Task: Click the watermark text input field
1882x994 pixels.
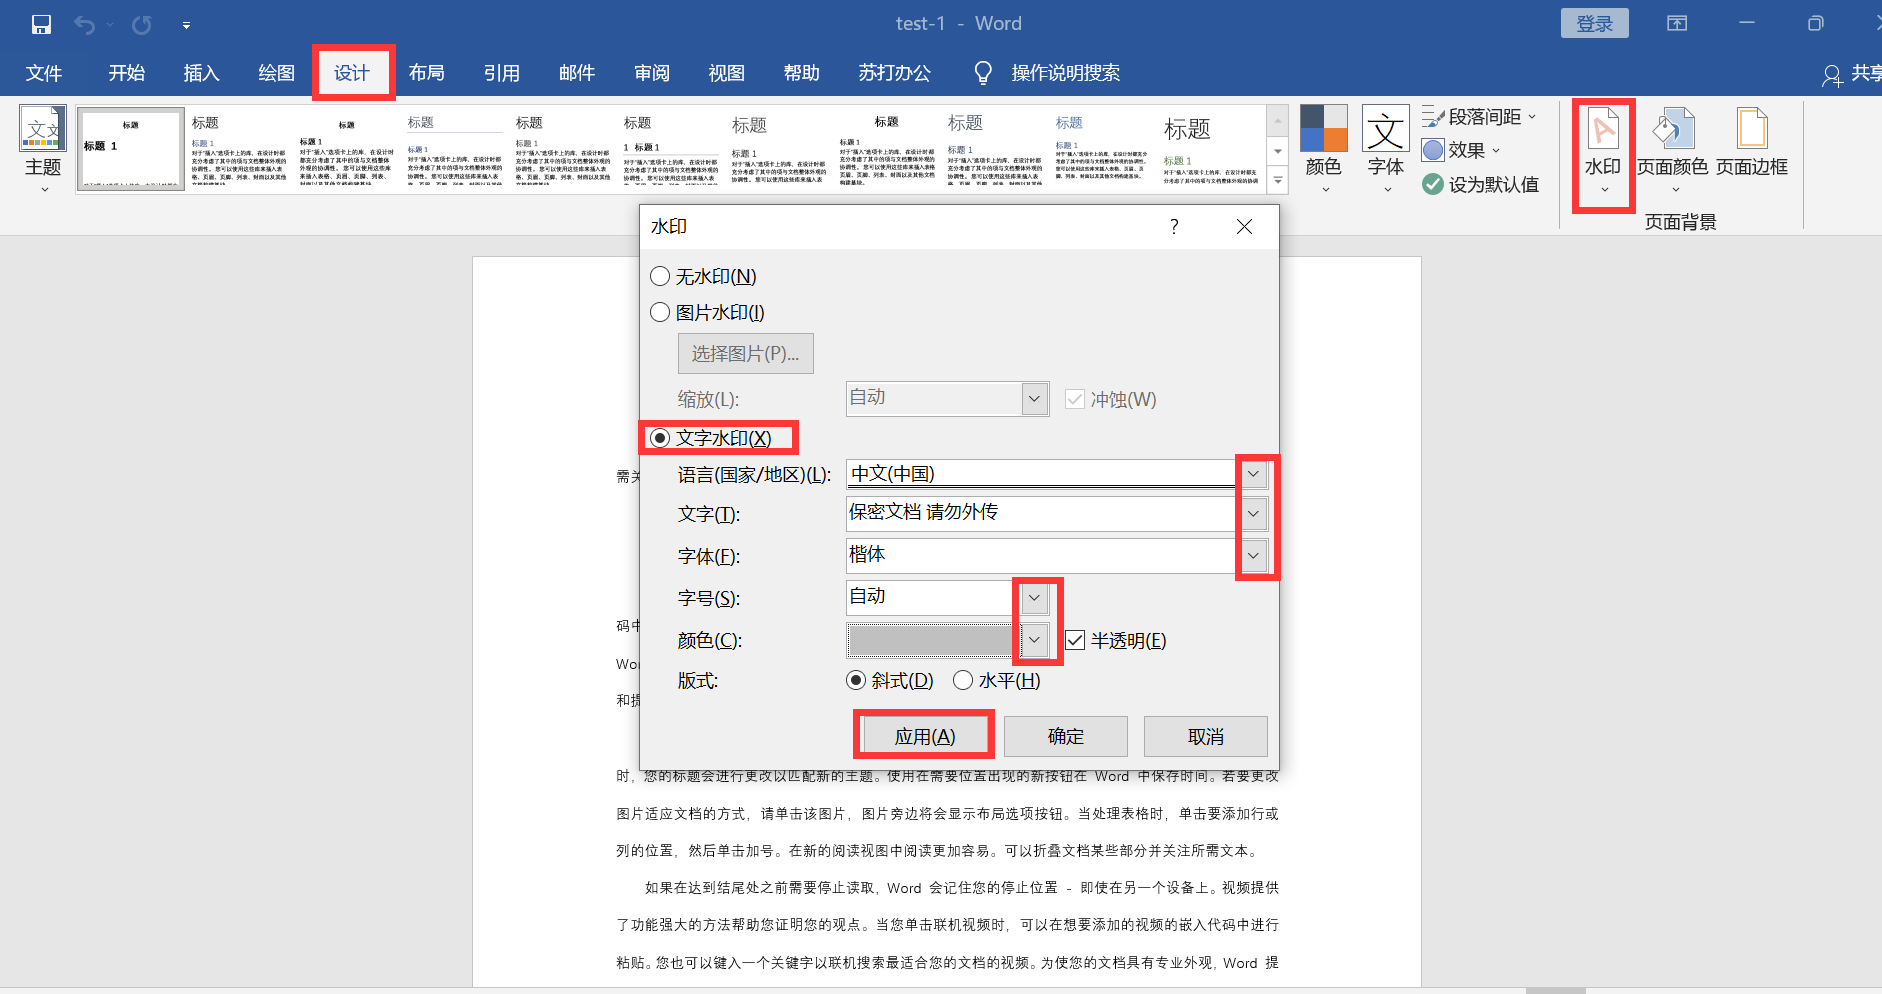Action: (x=1042, y=513)
